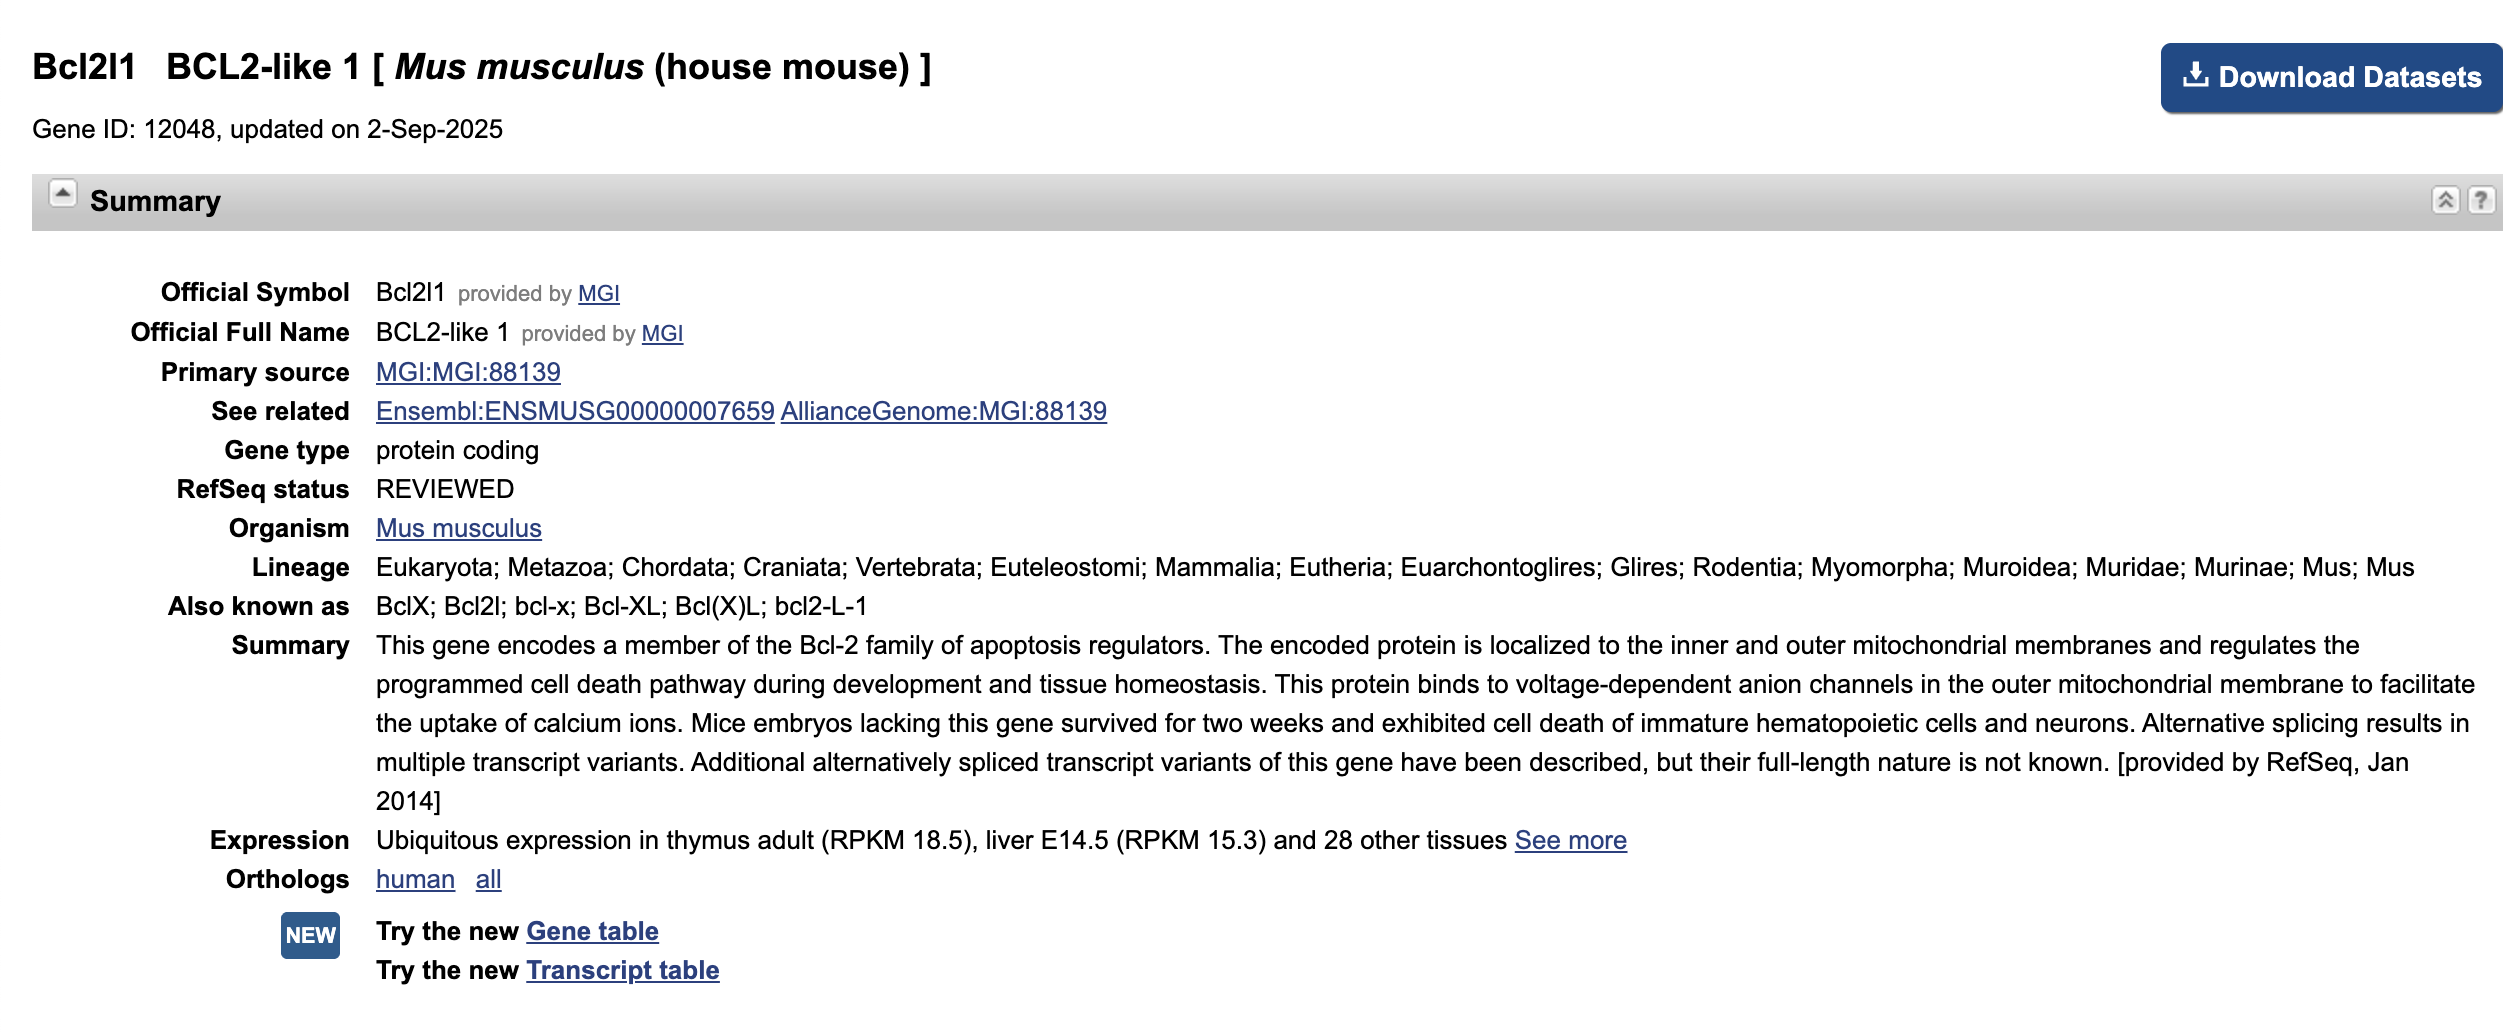Try the new Transcript table
The image size is (2518, 1032).
tap(622, 969)
